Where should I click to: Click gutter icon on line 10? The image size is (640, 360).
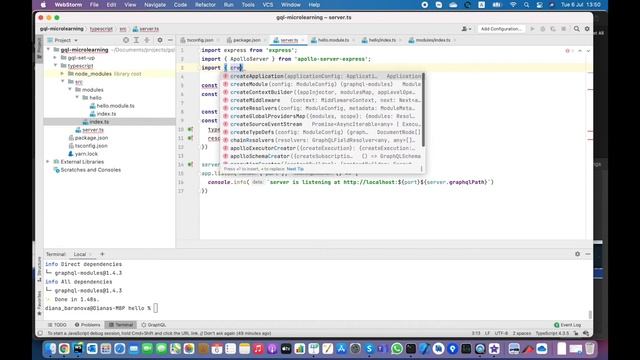[190, 129]
